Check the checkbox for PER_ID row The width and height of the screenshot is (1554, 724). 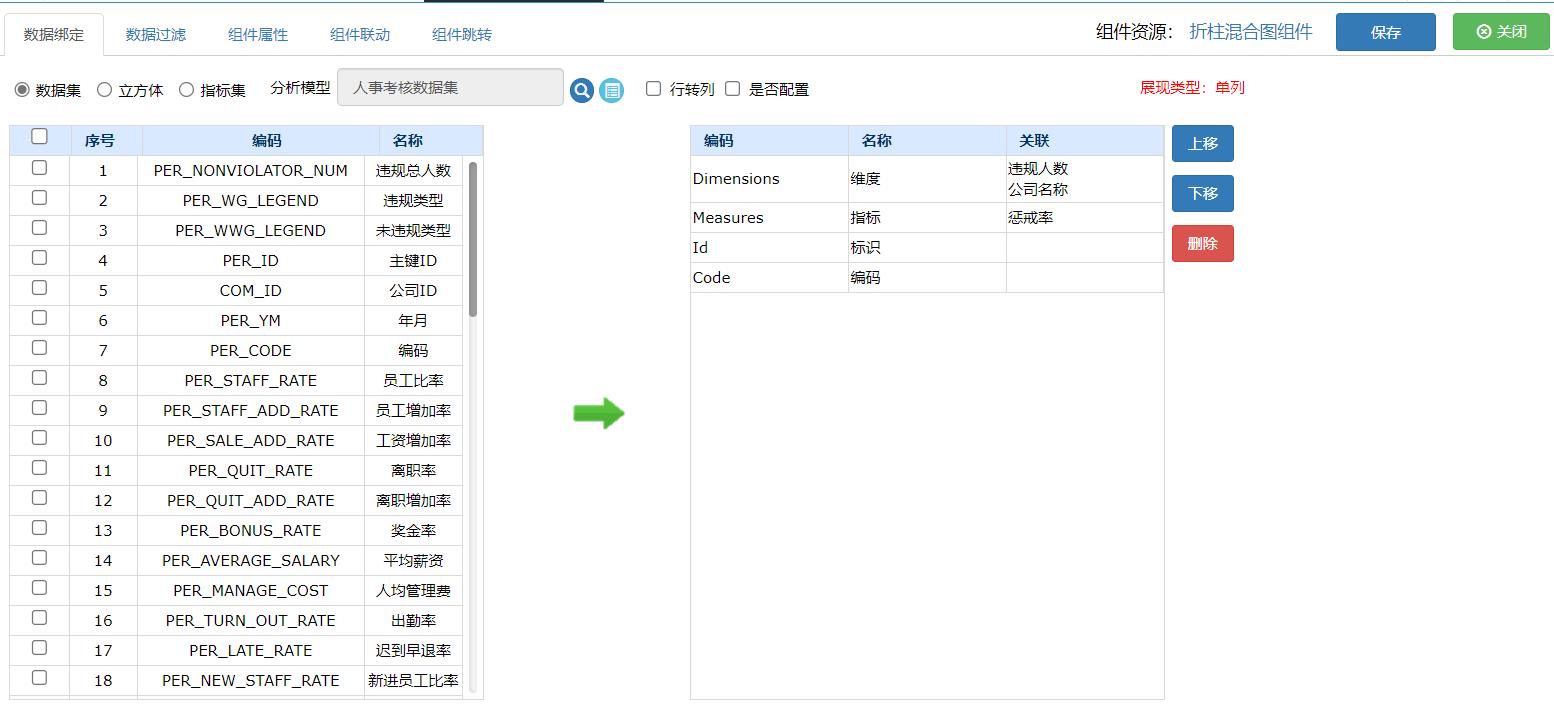click(38, 257)
